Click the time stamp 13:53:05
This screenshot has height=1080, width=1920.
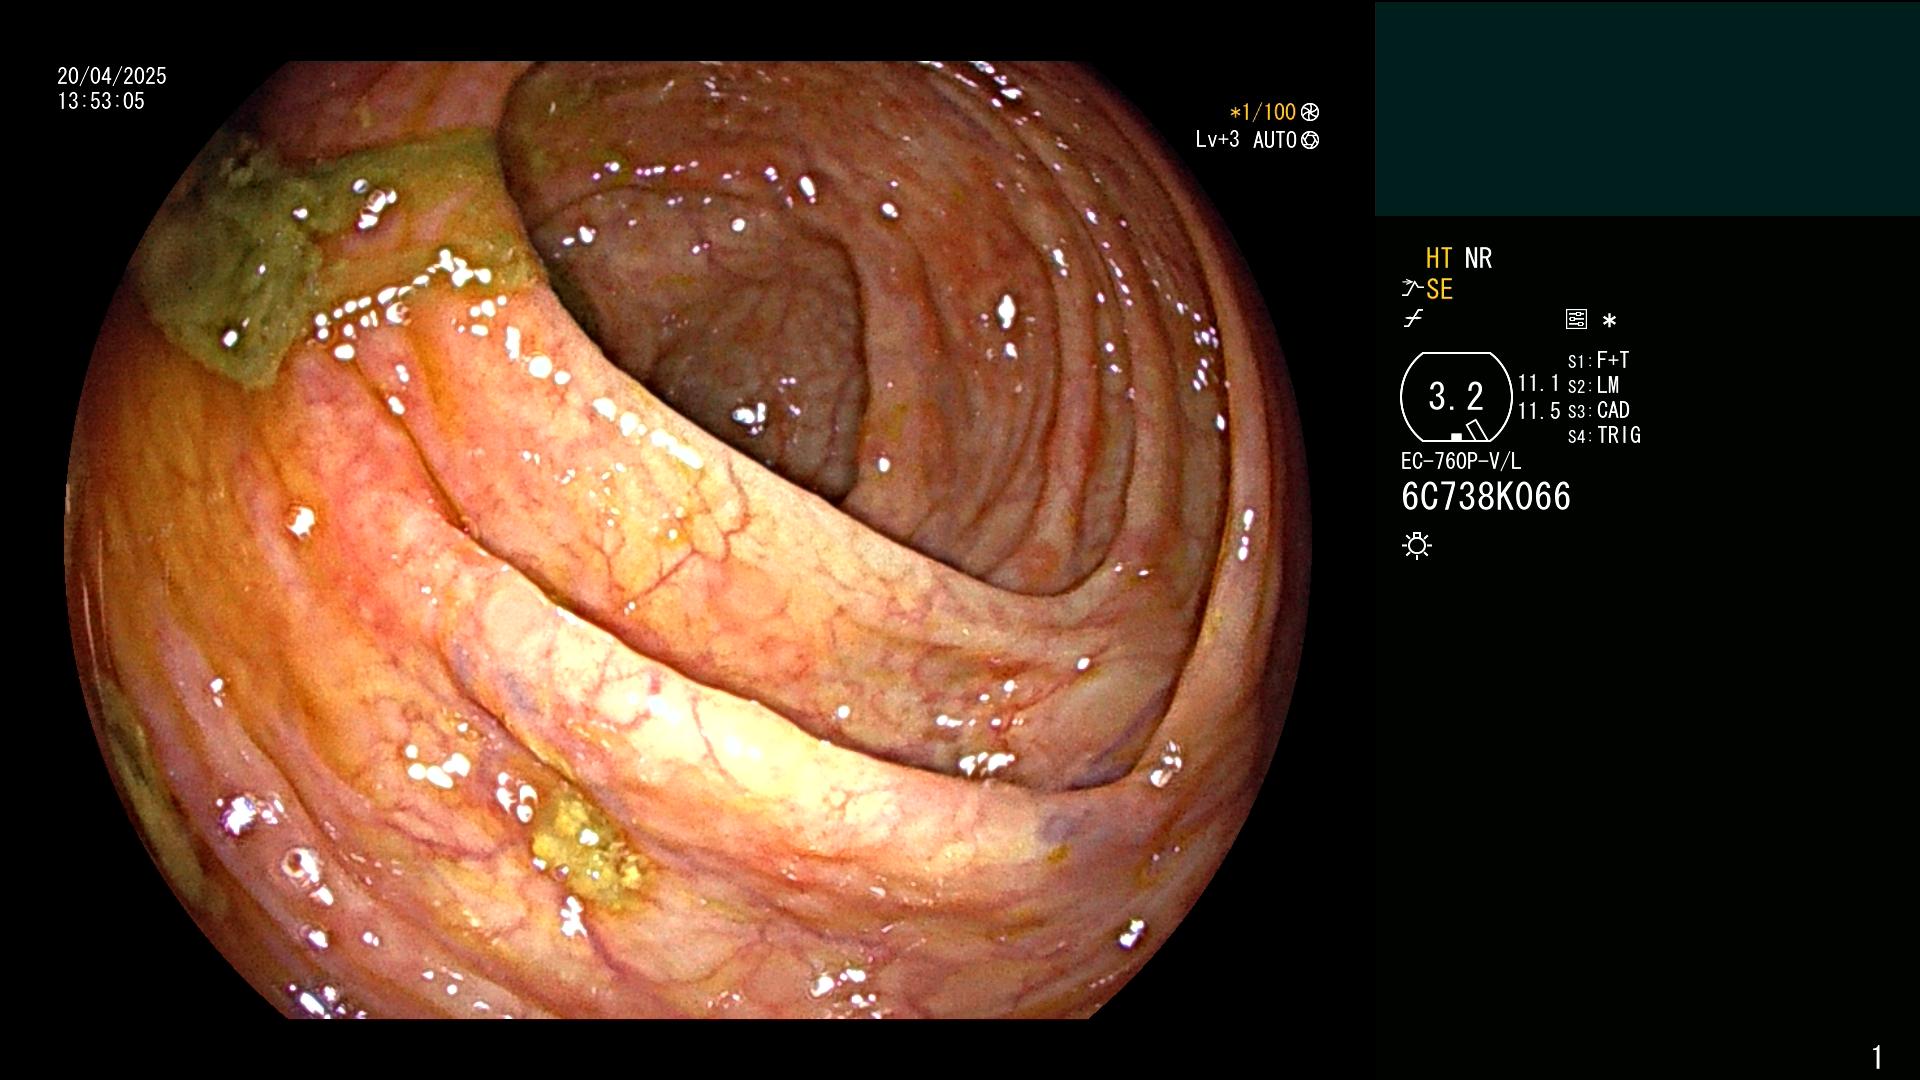point(101,101)
